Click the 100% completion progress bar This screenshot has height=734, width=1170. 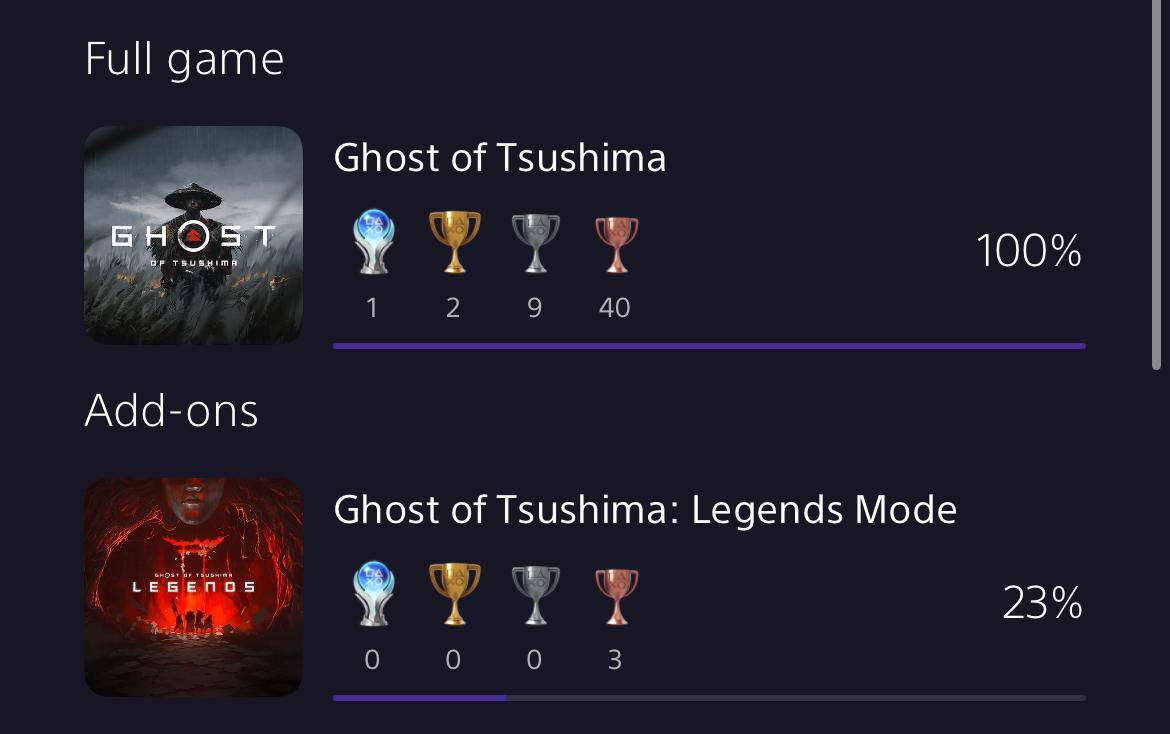pos(708,346)
